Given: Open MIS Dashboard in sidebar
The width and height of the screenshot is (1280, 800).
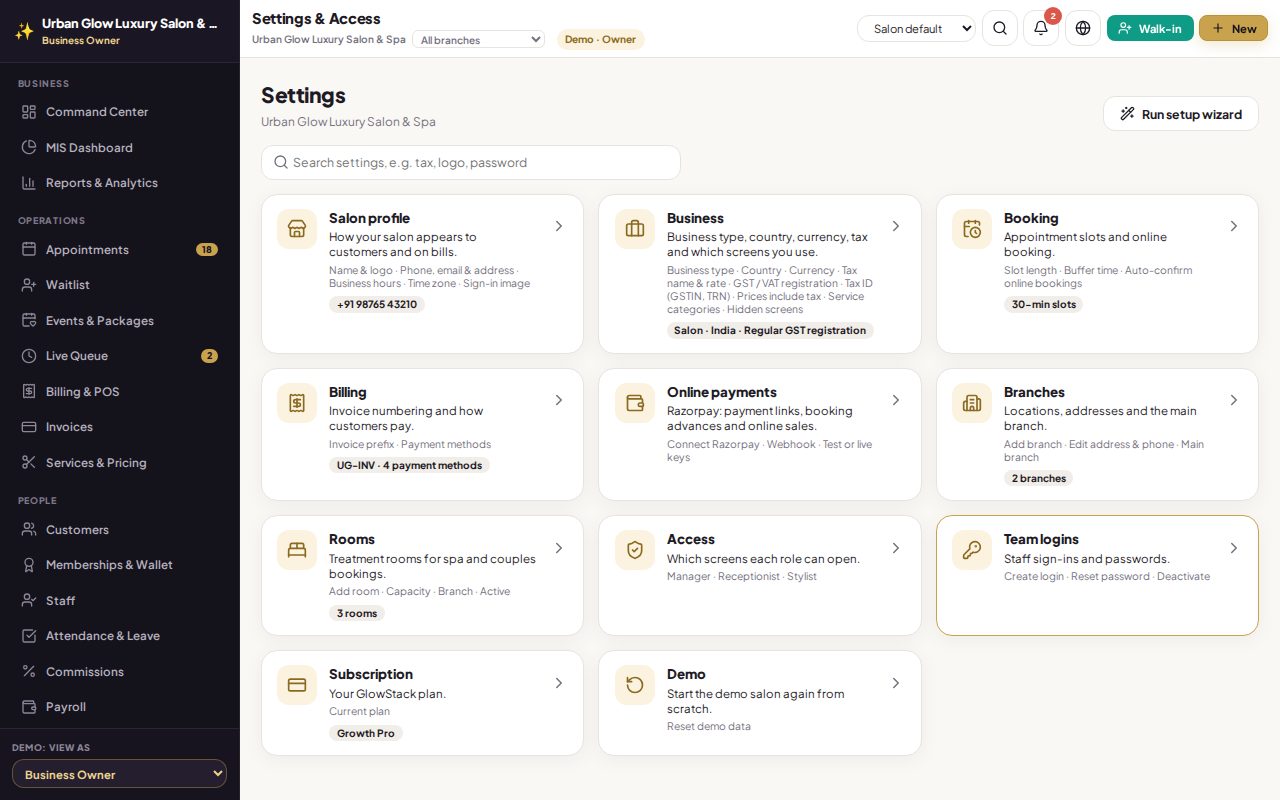Looking at the screenshot, I should pos(120,148).
